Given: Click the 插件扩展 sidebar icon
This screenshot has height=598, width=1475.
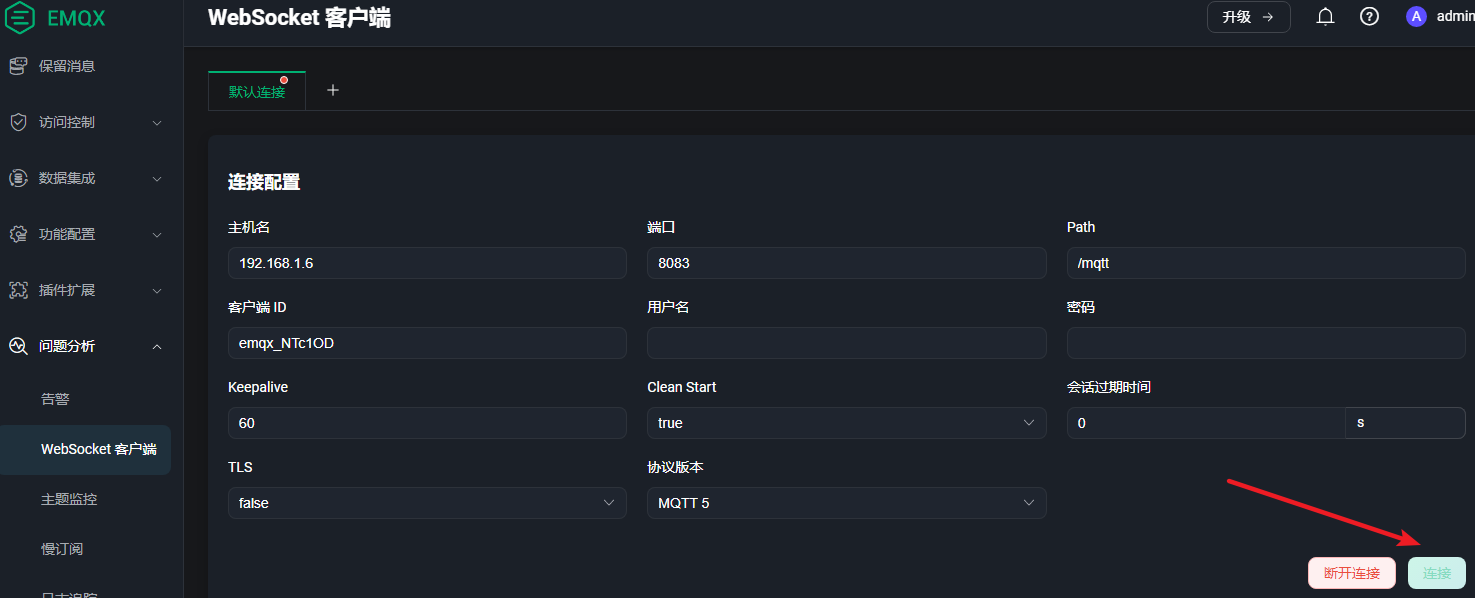Looking at the screenshot, I should click(x=18, y=290).
